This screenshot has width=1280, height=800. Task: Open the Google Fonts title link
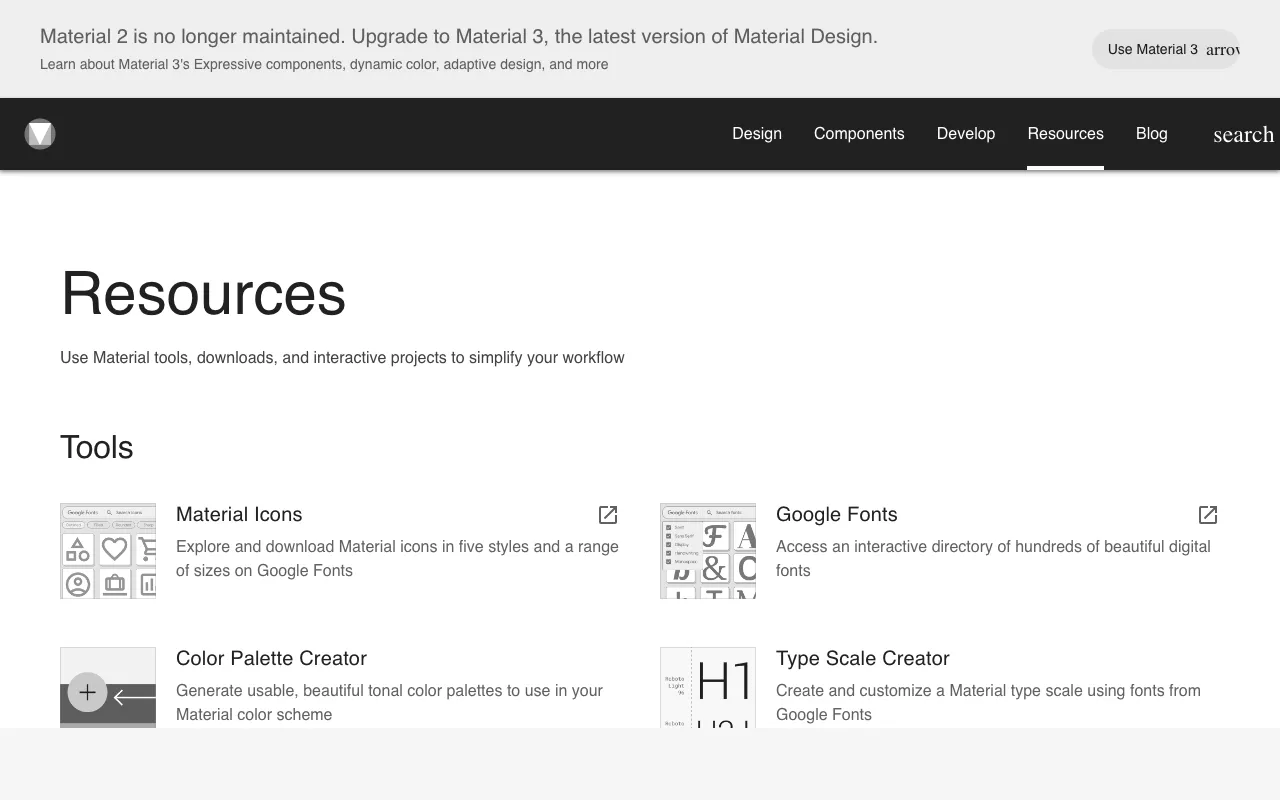837,514
